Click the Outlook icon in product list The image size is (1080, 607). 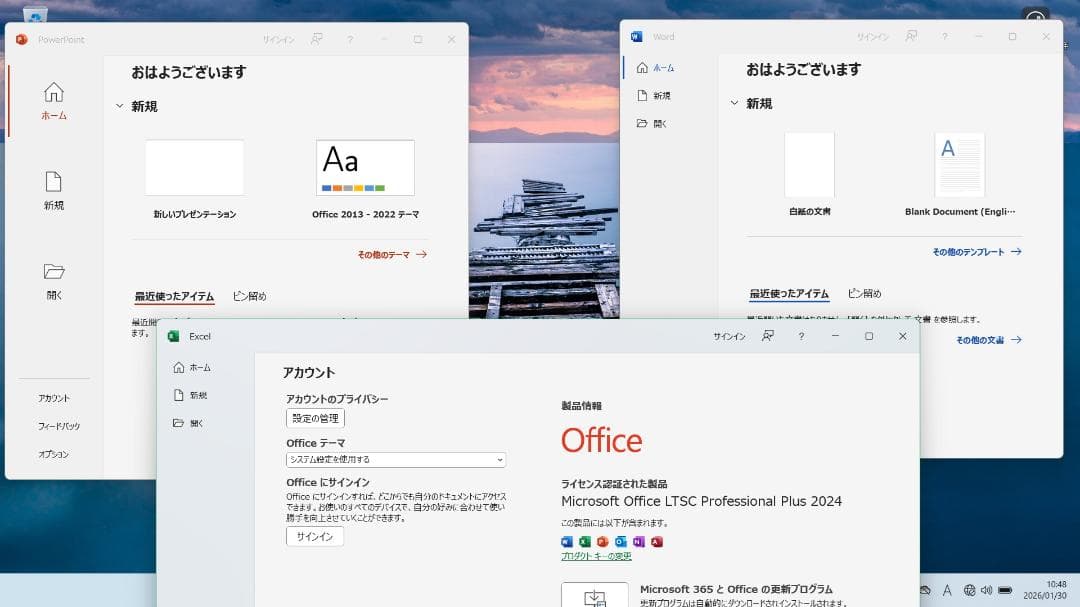click(621, 541)
